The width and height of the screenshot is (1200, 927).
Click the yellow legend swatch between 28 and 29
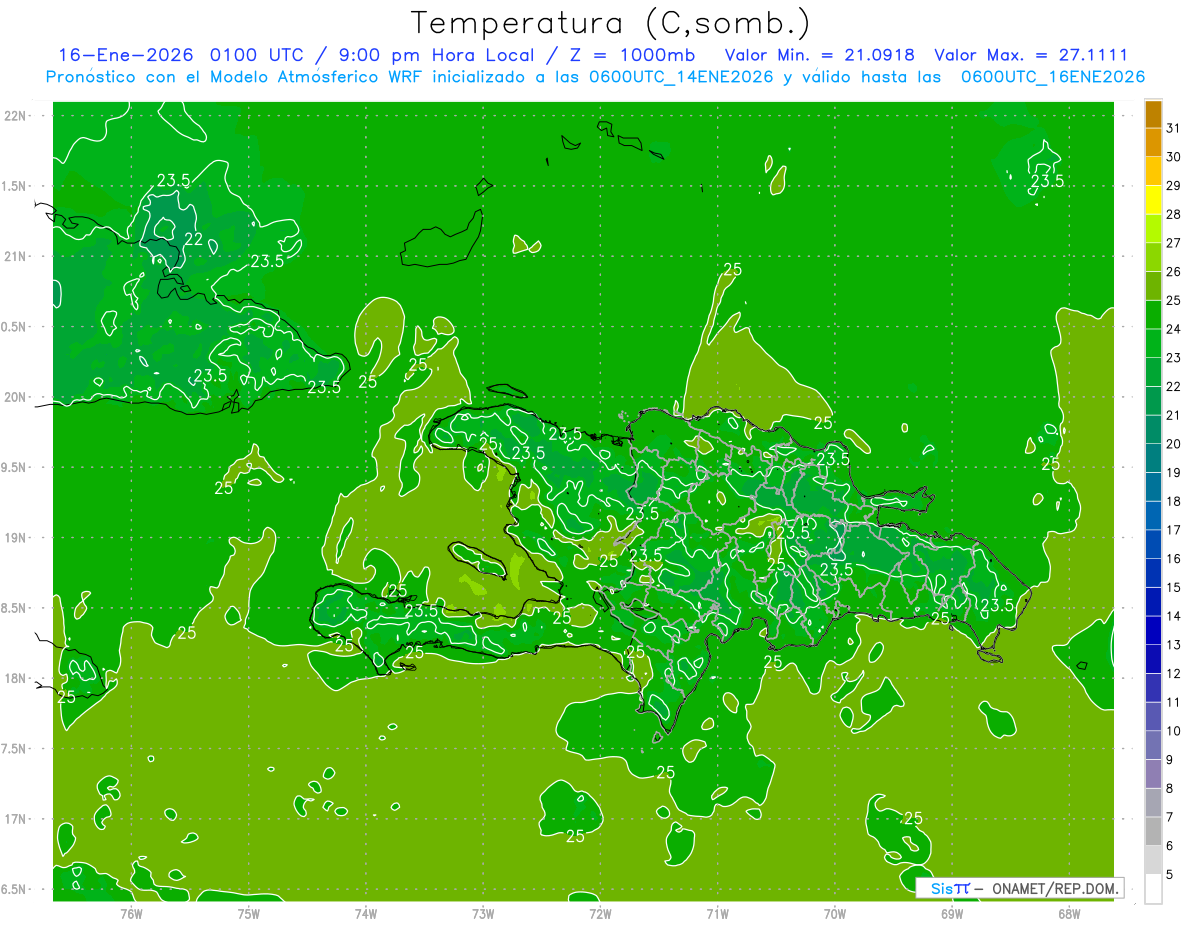pos(1153,201)
